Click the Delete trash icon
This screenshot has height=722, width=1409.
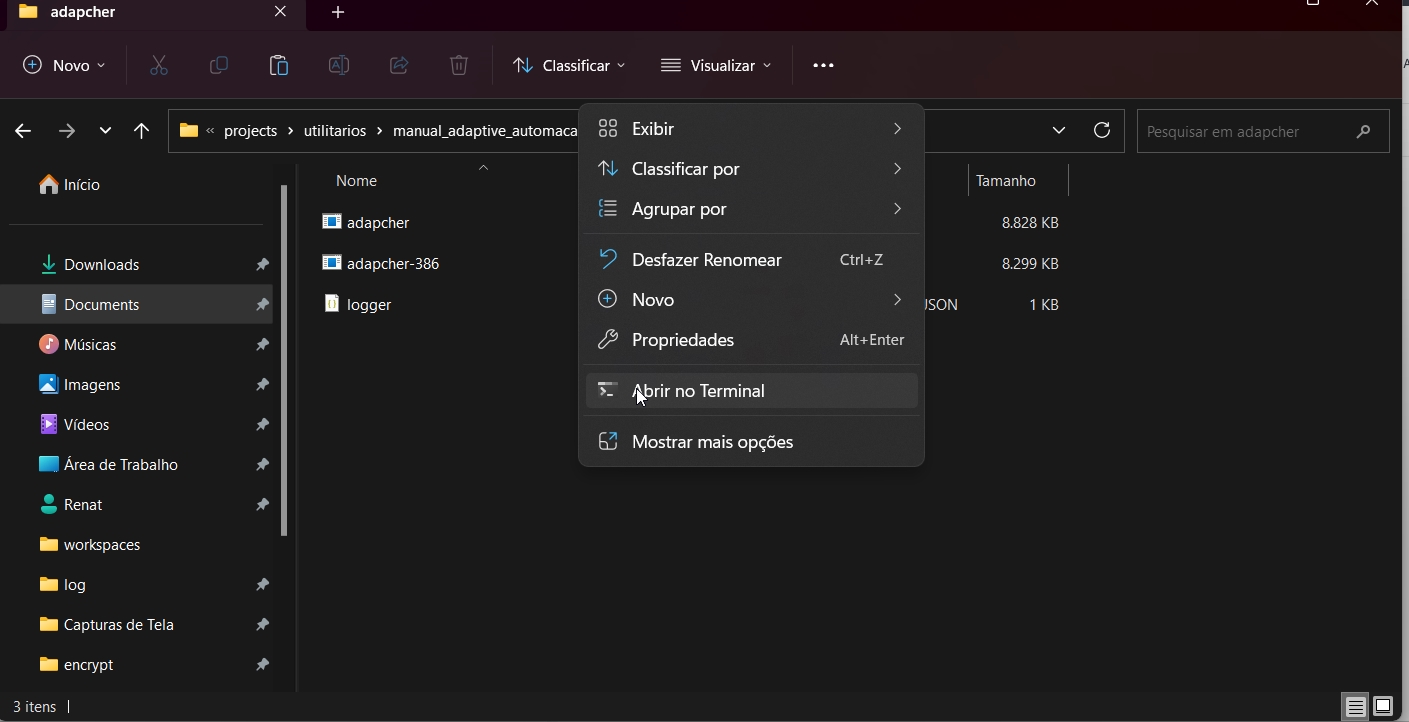pos(459,66)
